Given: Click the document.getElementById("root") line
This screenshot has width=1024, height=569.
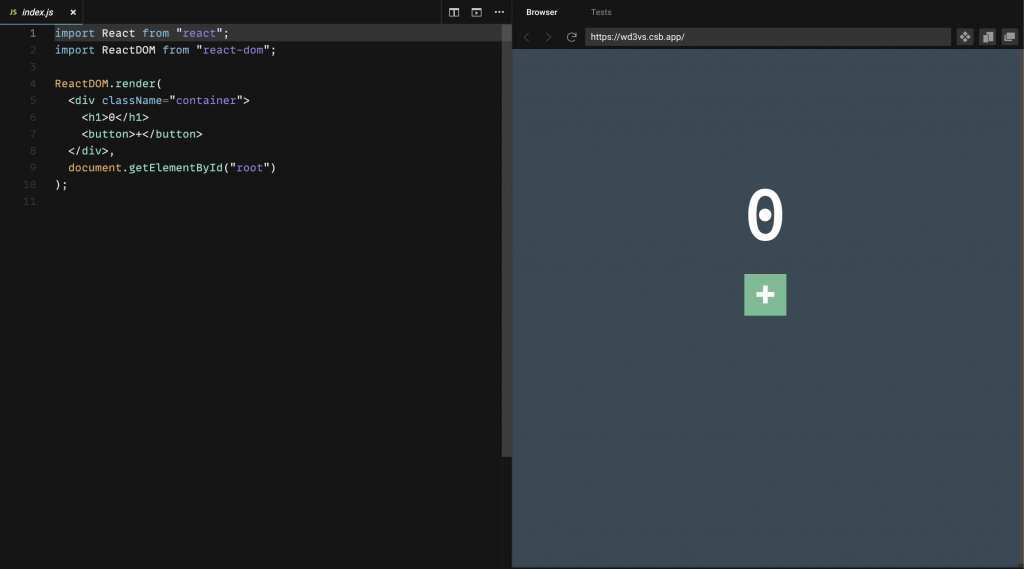Looking at the screenshot, I should [172, 168].
